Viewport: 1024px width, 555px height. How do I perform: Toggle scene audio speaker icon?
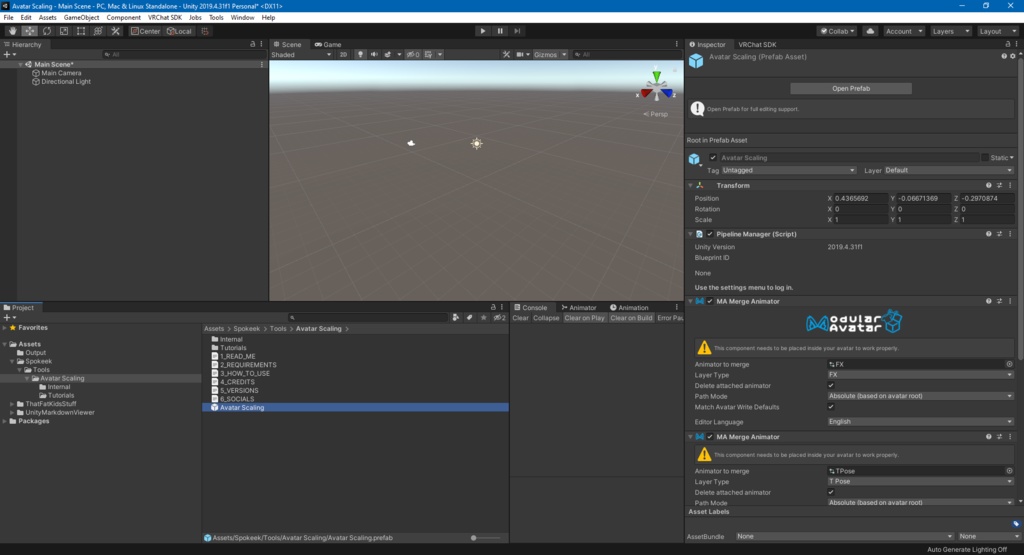click(374, 54)
